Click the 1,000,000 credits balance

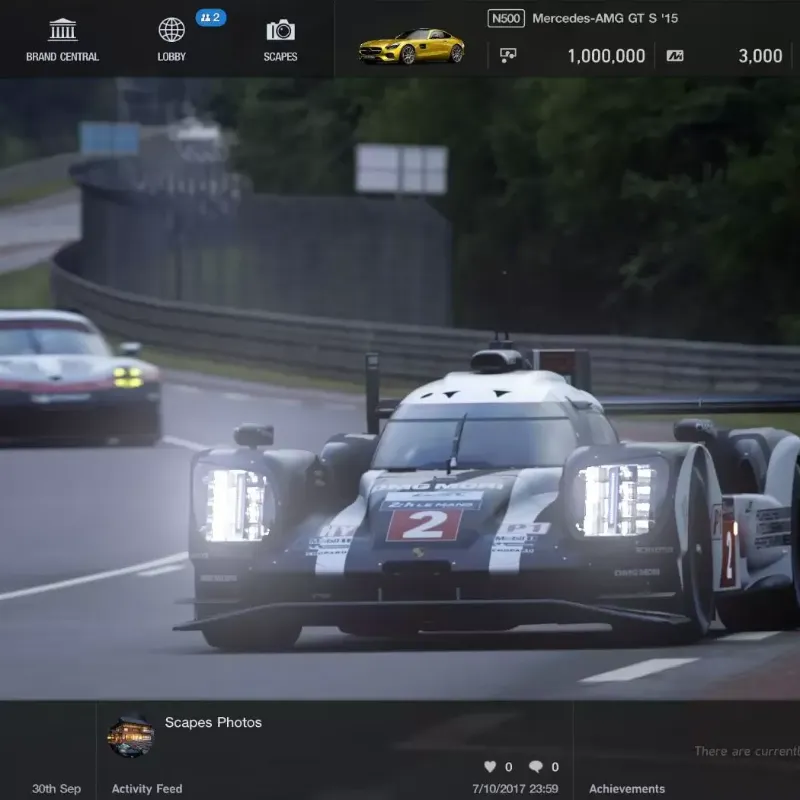click(x=606, y=56)
